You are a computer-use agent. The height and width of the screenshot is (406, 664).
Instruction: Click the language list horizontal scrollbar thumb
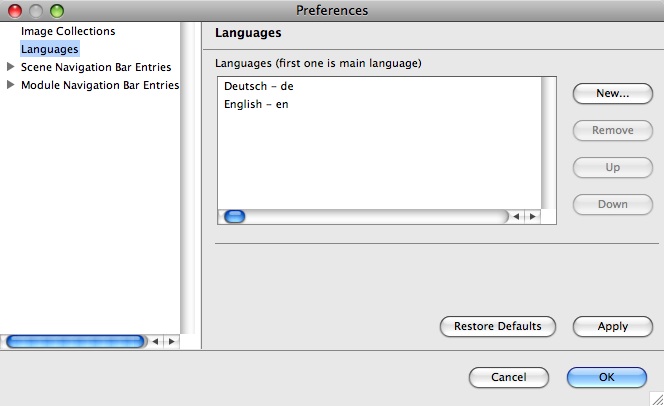[x=235, y=217]
